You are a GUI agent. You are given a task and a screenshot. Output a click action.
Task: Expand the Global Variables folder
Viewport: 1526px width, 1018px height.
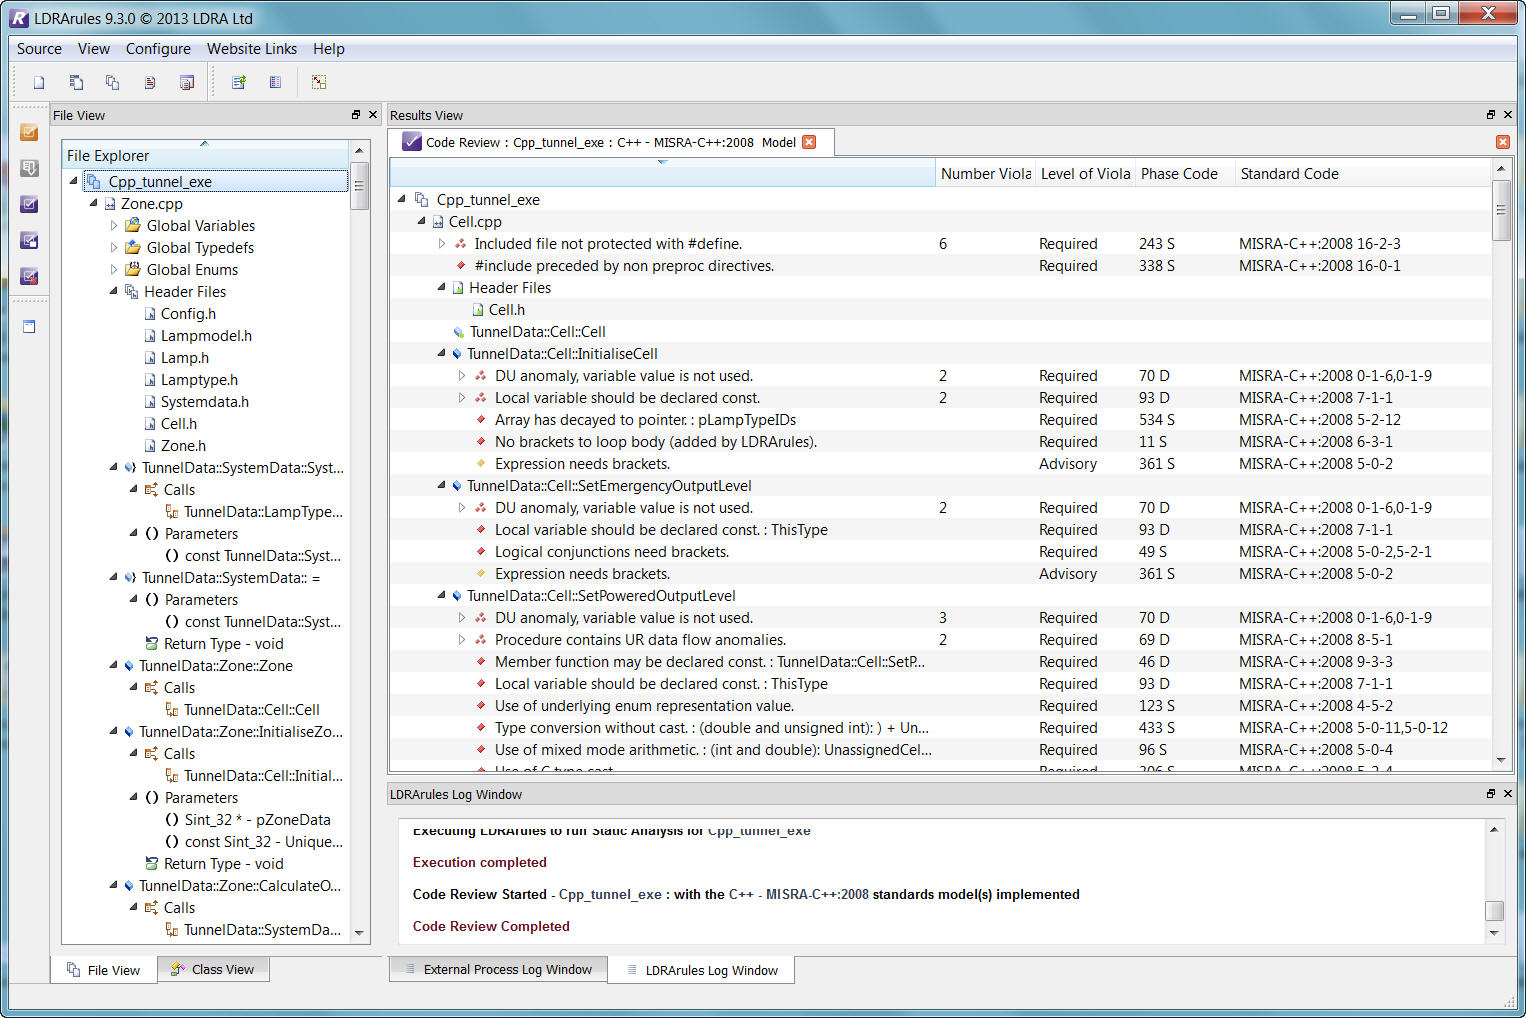pyautogui.click(x=114, y=226)
